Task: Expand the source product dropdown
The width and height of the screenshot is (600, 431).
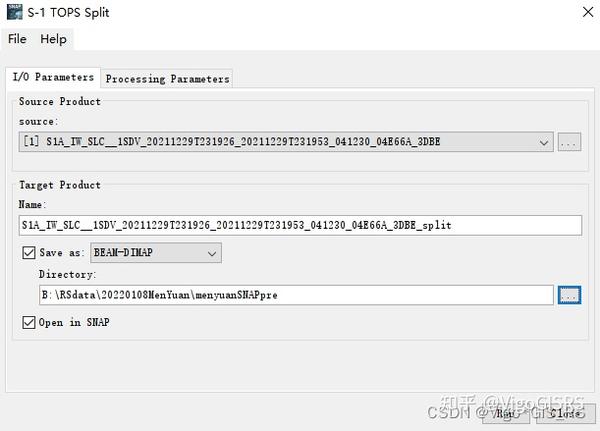Action: pyautogui.click(x=544, y=142)
